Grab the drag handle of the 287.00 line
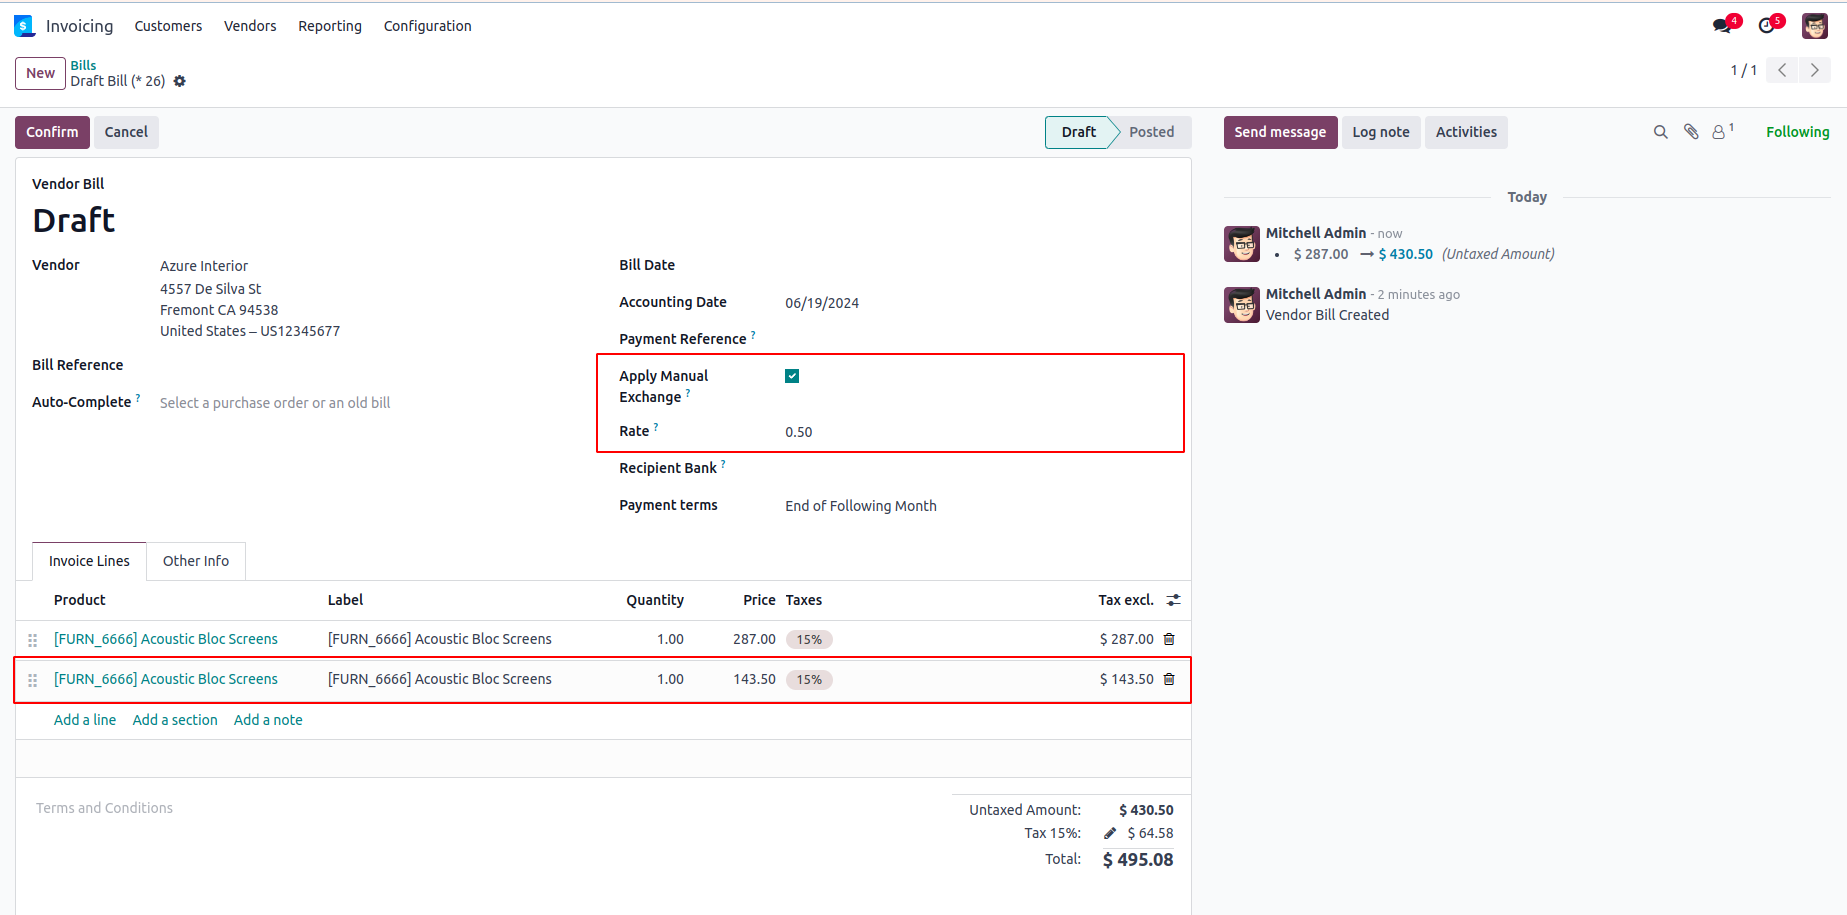The image size is (1847, 915). (33, 640)
